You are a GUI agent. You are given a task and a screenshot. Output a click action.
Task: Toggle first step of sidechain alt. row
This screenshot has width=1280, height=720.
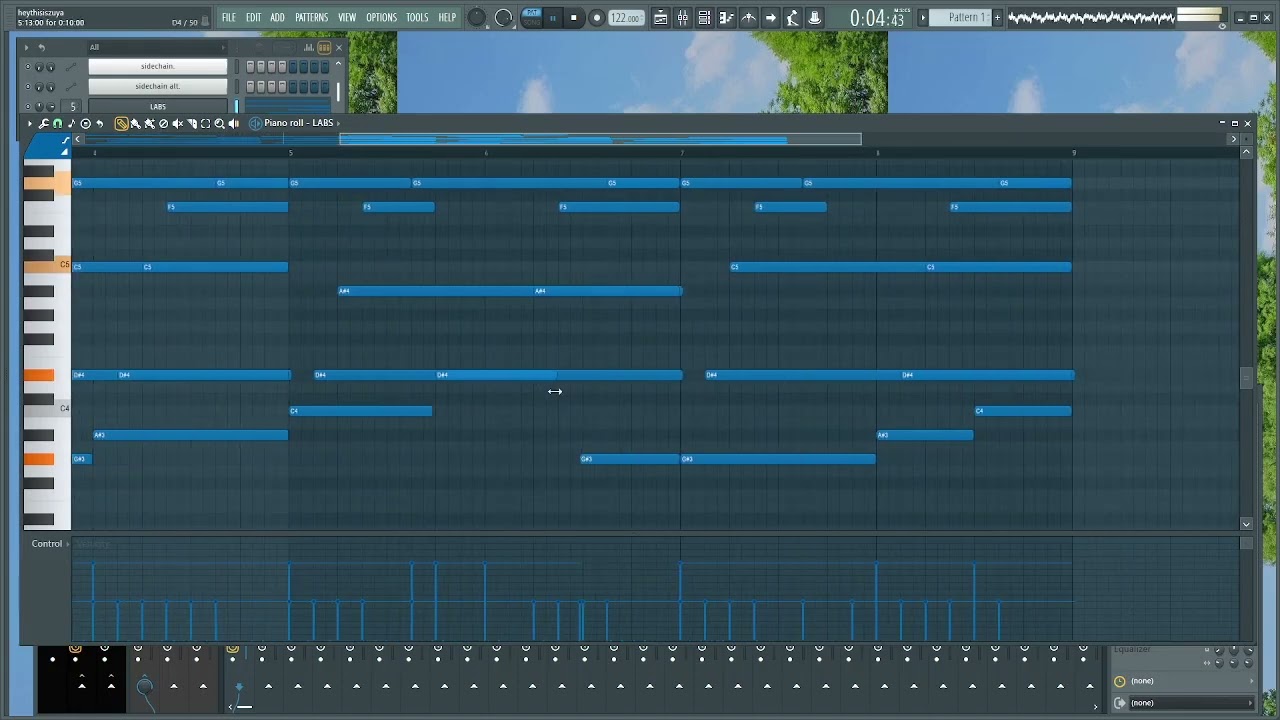250,87
